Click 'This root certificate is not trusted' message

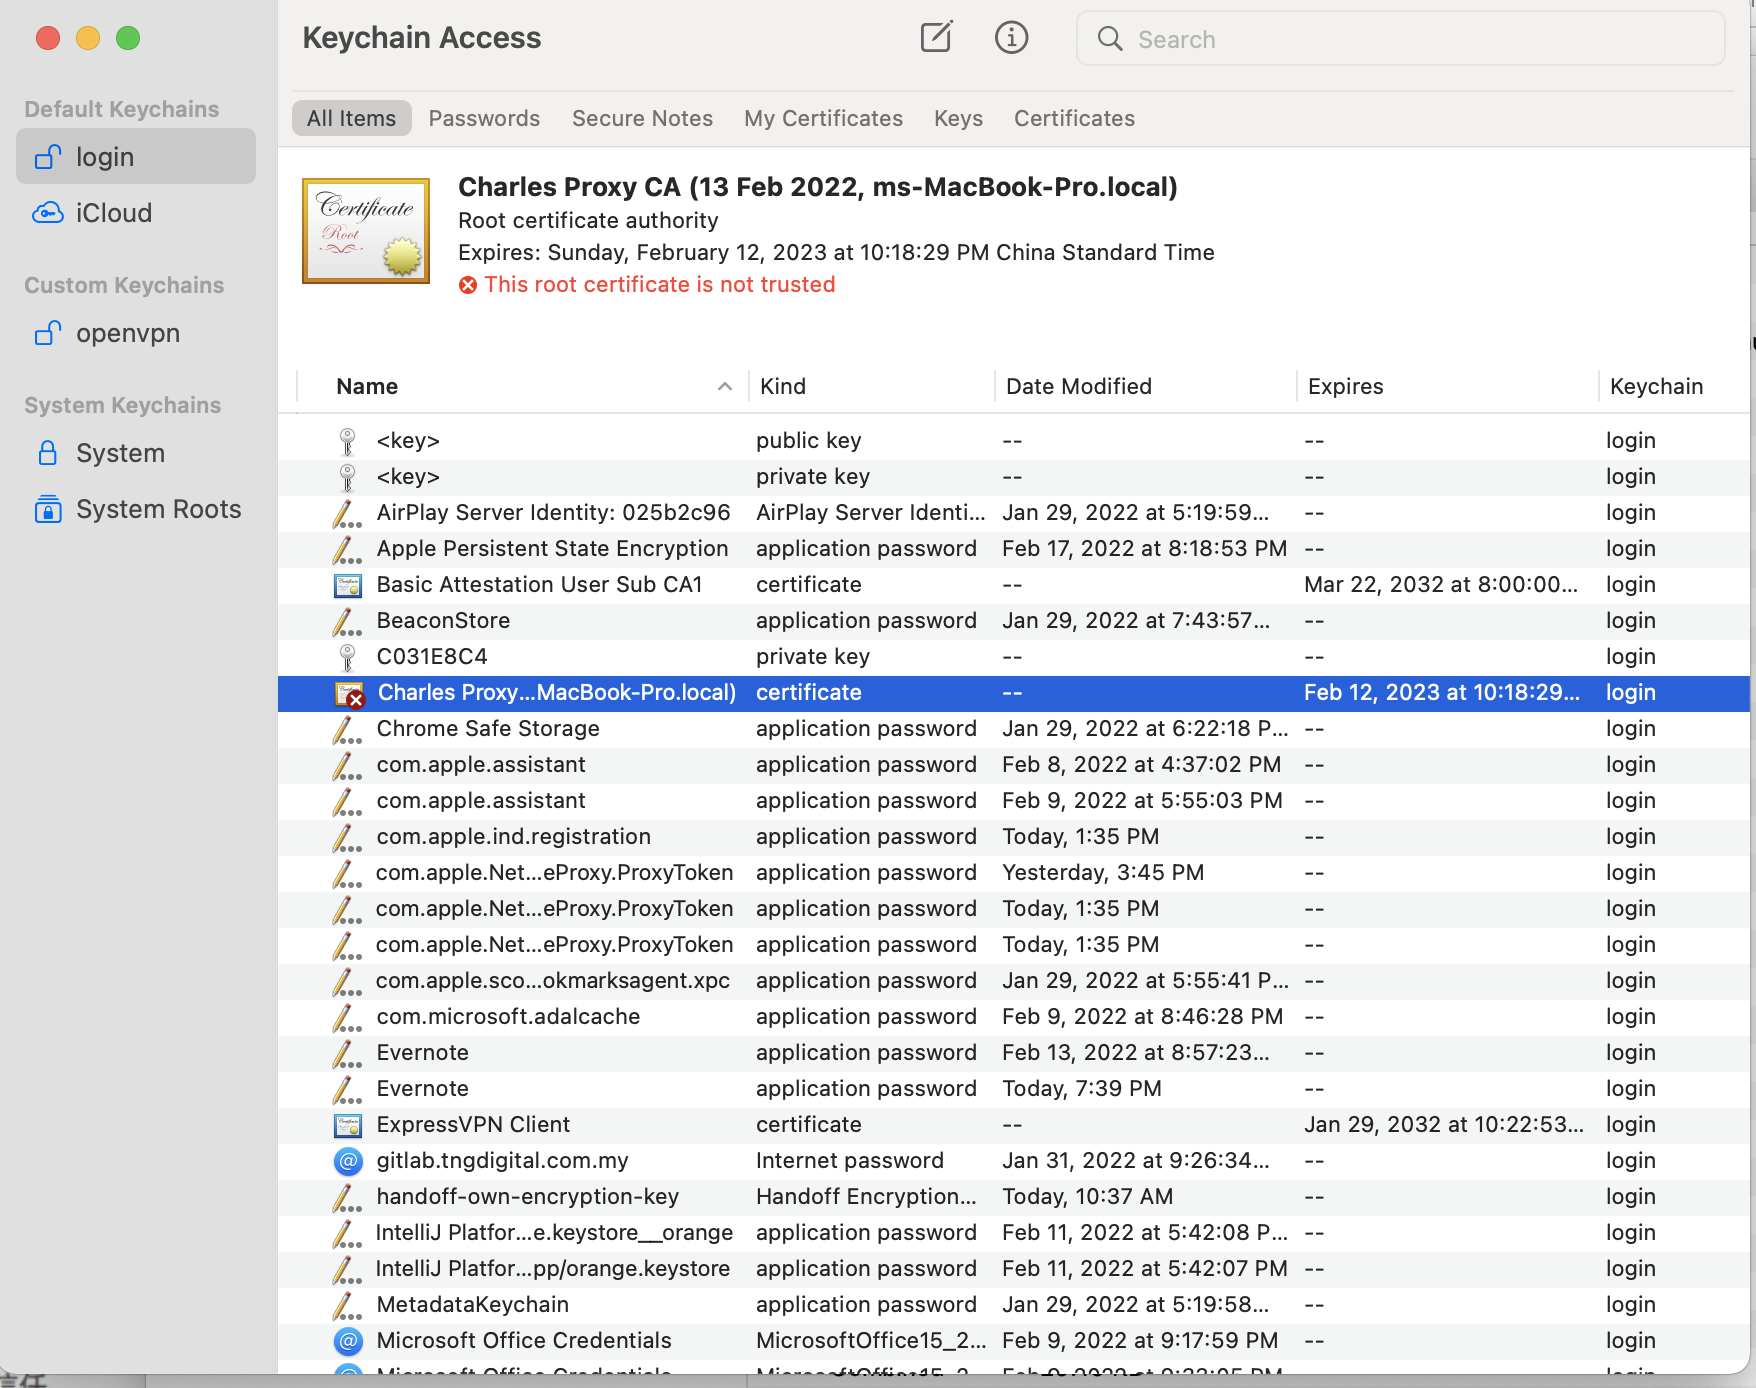coord(660,285)
